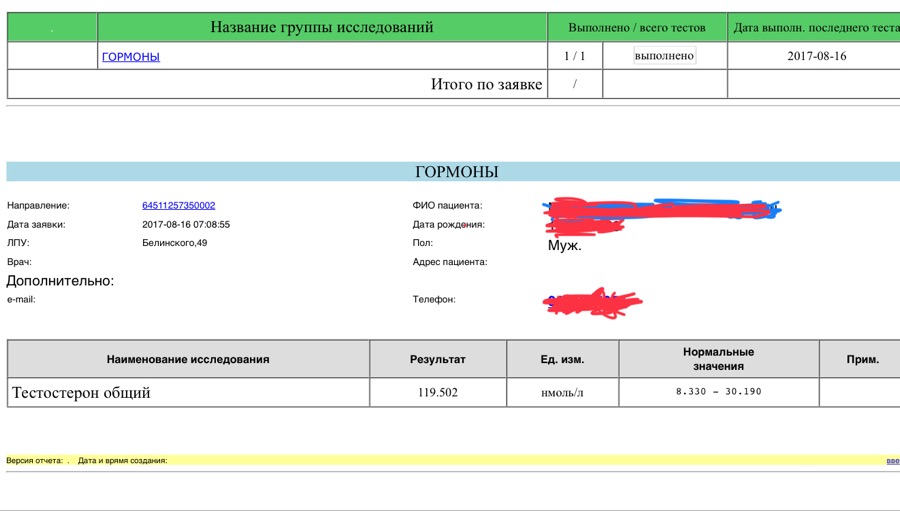Click the last test date 2017-08-16 cell

click(x=816, y=56)
